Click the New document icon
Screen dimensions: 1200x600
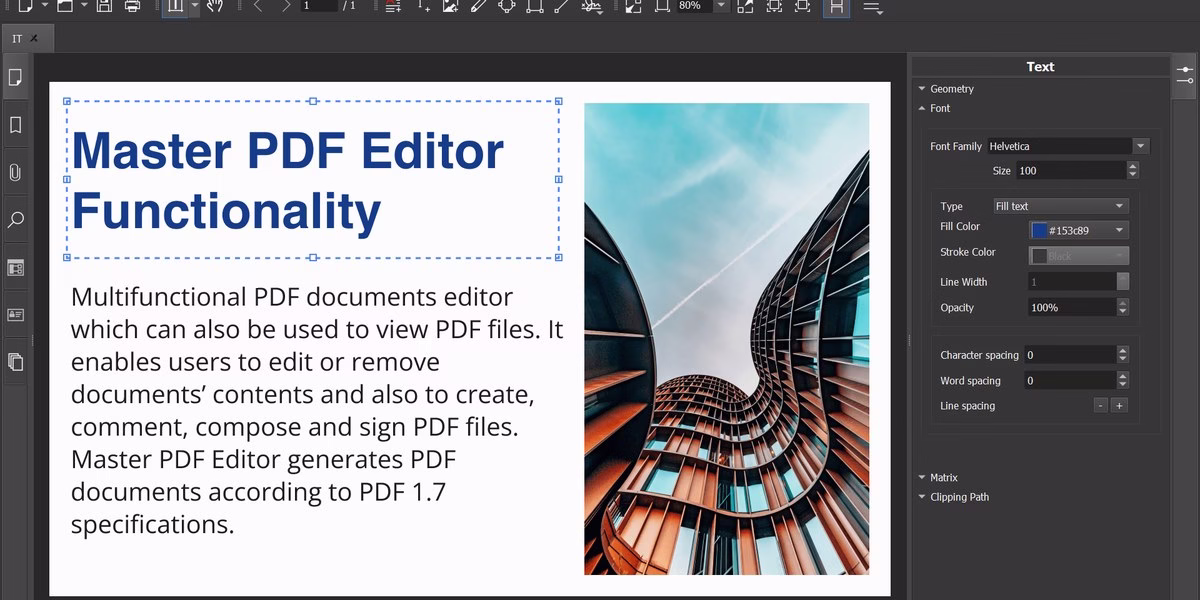(x=27, y=6)
